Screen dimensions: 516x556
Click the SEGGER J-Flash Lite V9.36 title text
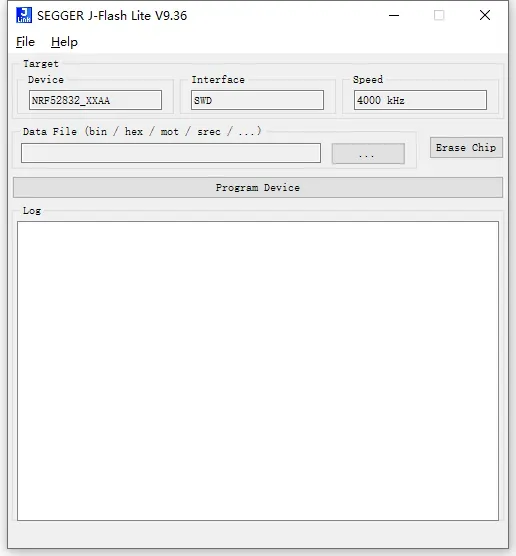click(112, 16)
